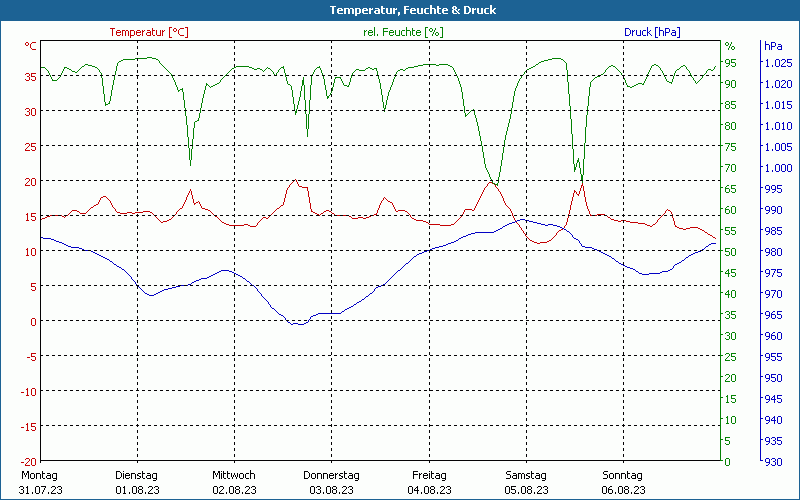
Task: Click the 'Freitag' day label
Action: click(429, 475)
